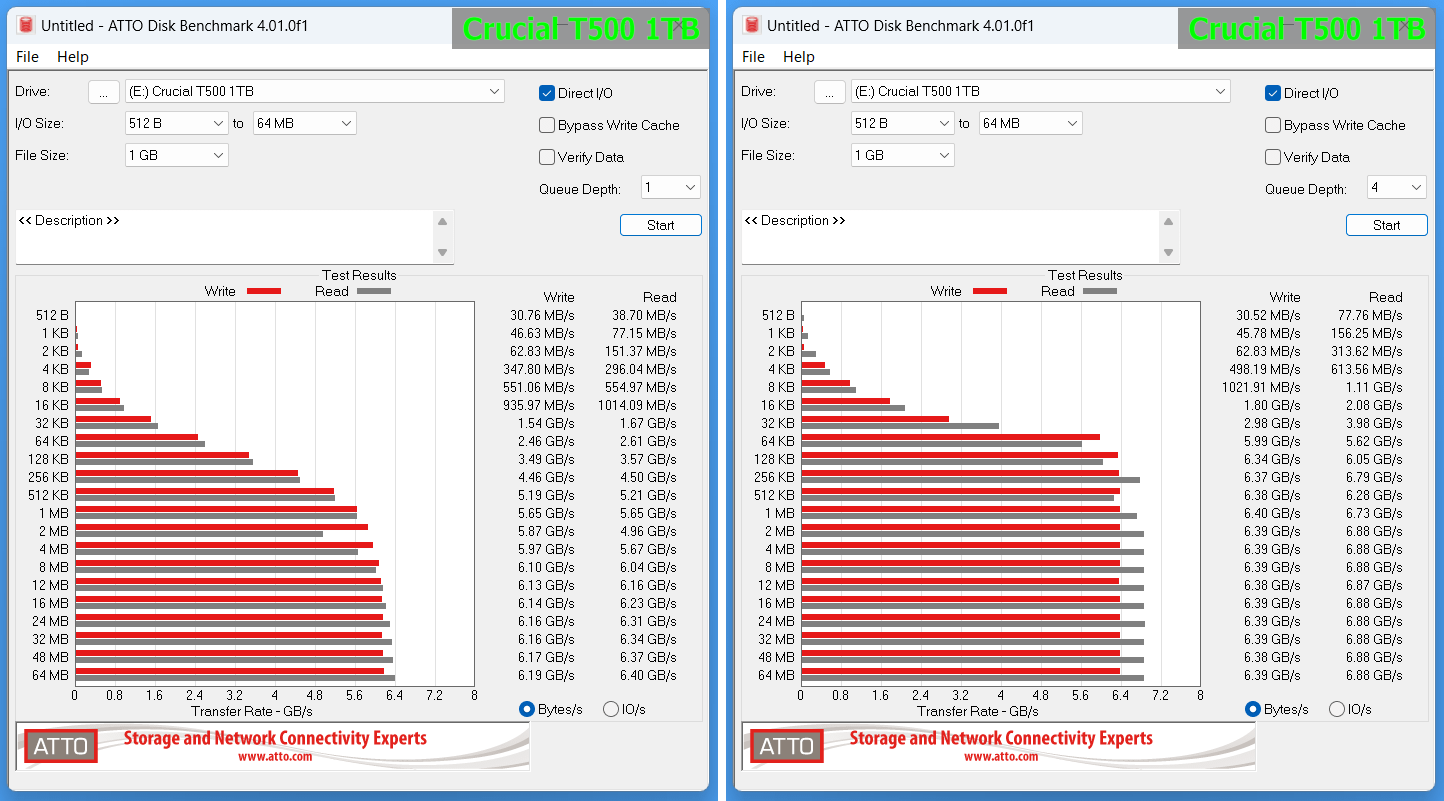Click the ATTO app icon in right window title bar
The image size is (1444, 801).
pos(752,25)
